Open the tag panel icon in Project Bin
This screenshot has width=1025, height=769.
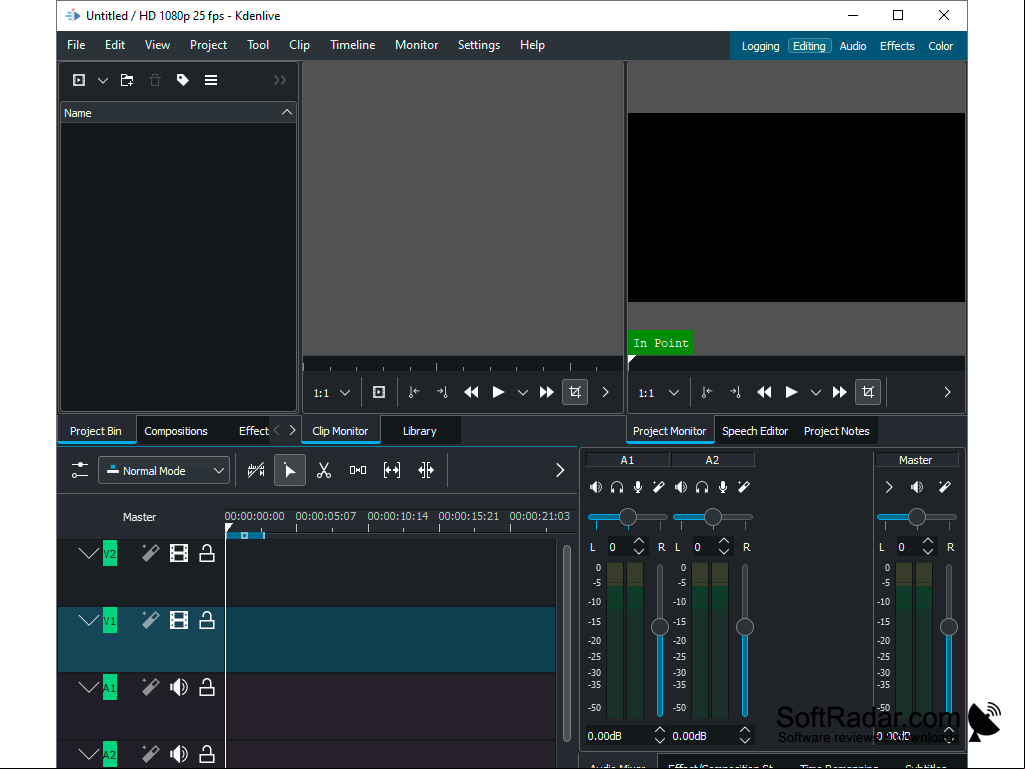(182, 80)
